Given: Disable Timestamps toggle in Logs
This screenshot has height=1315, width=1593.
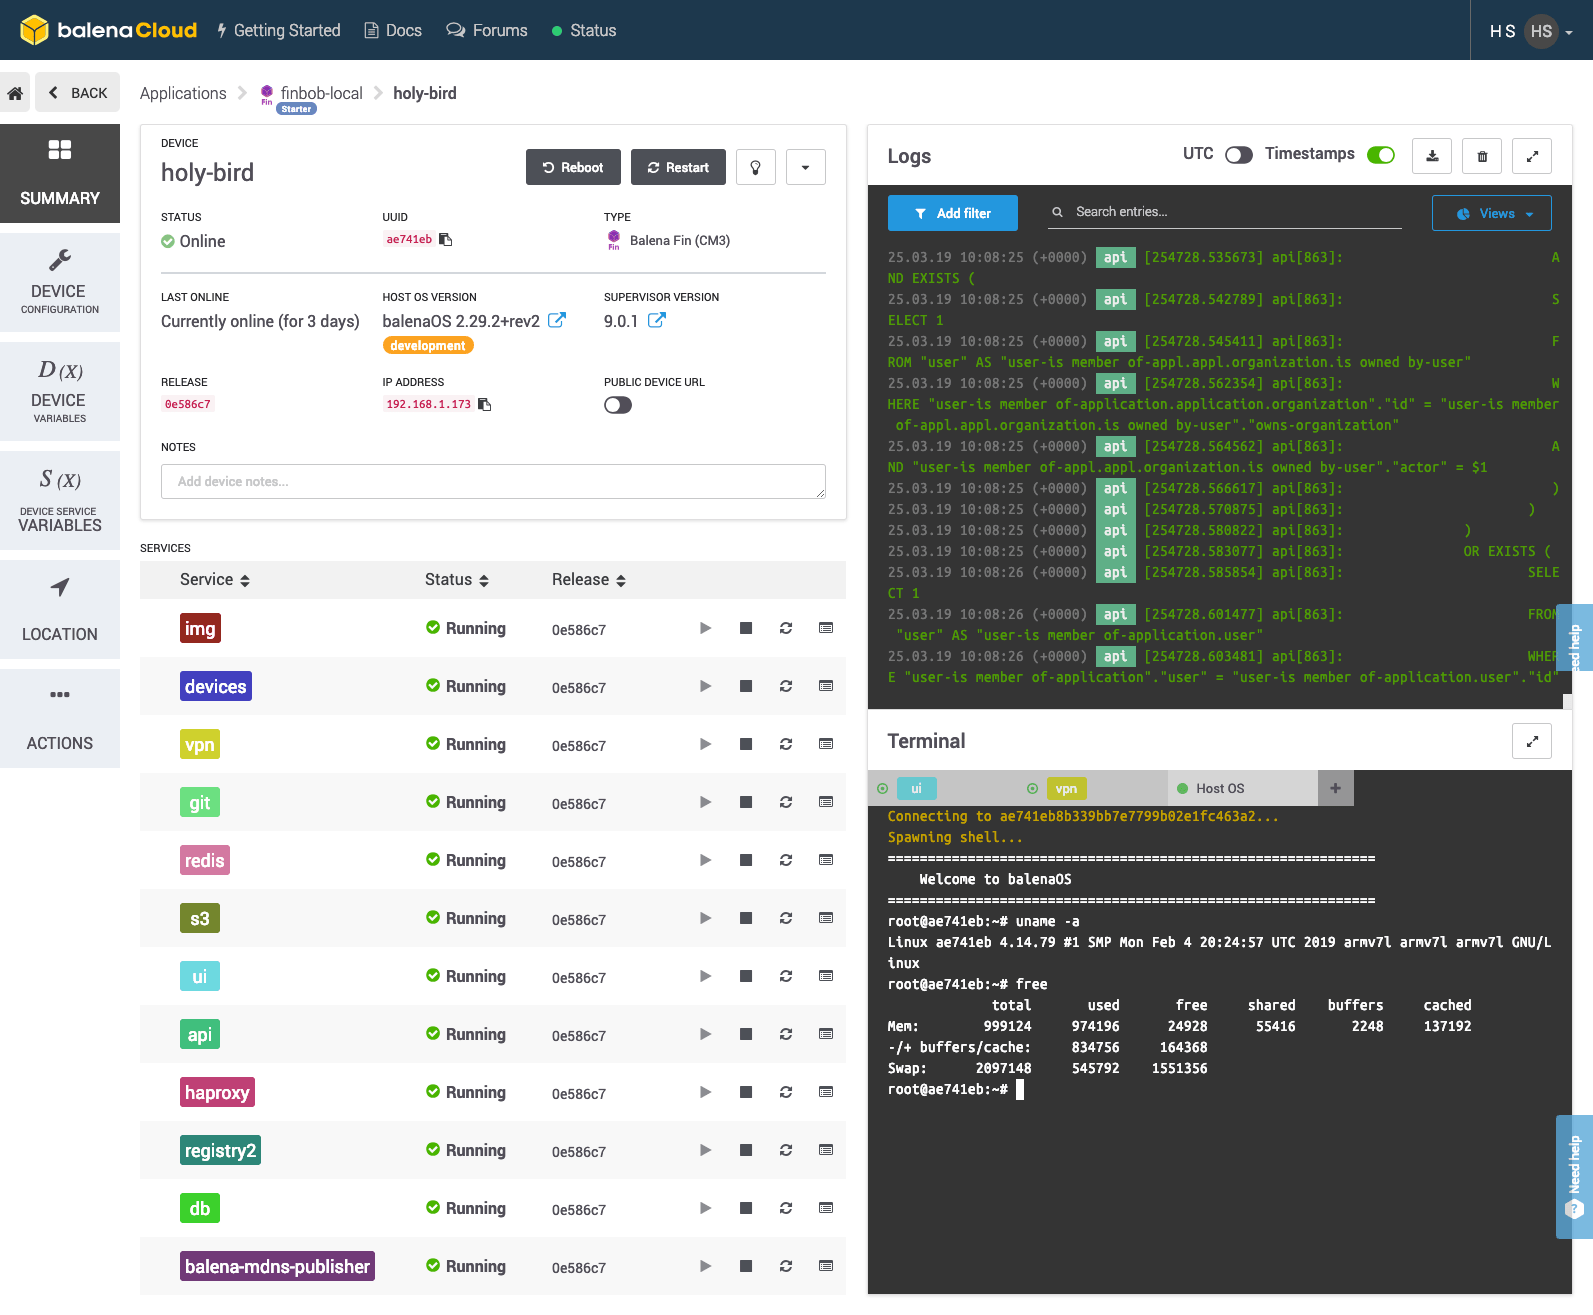Looking at the screenshot, I should [x=1380, y=155].
